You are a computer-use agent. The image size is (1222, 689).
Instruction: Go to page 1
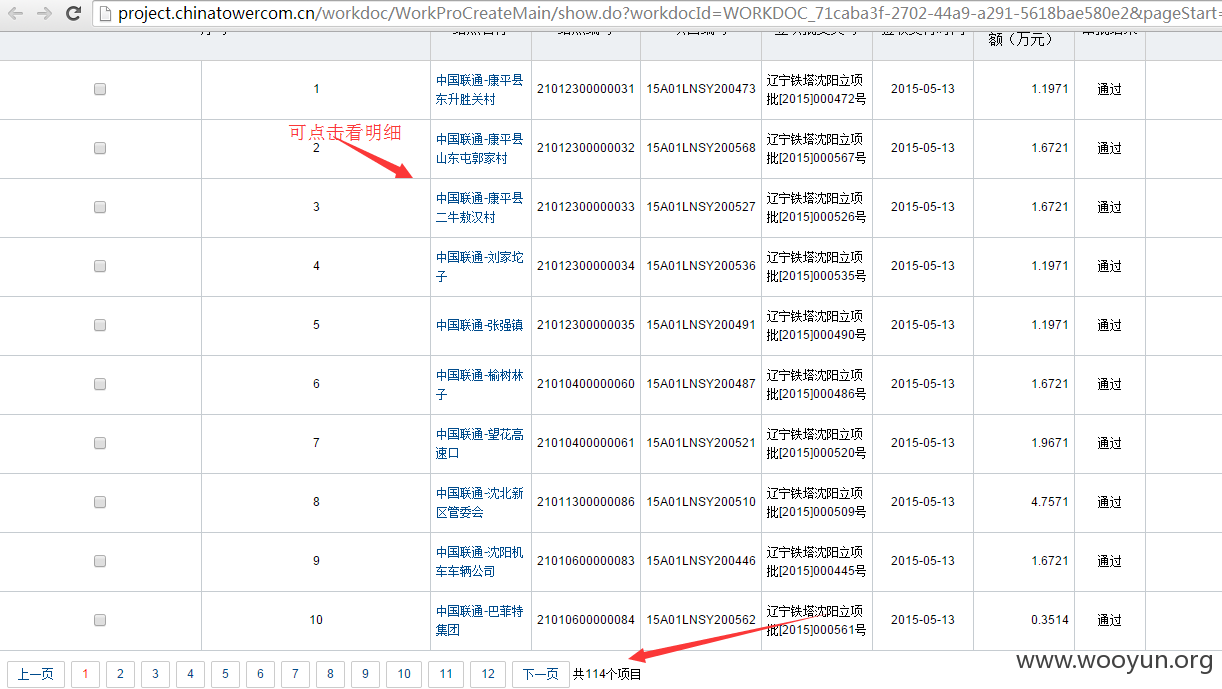[85, 674]
